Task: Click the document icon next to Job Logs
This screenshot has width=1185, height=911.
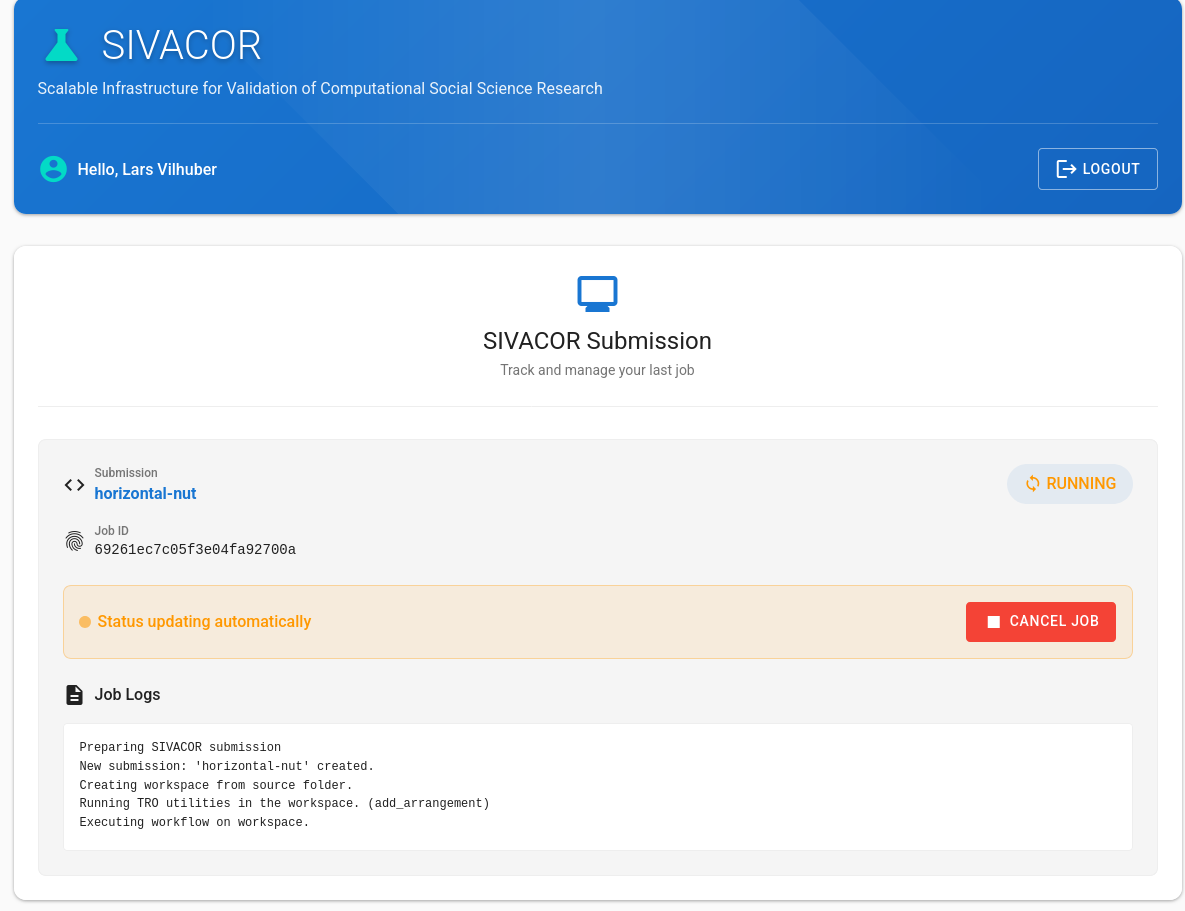Action: pos(75,694)
